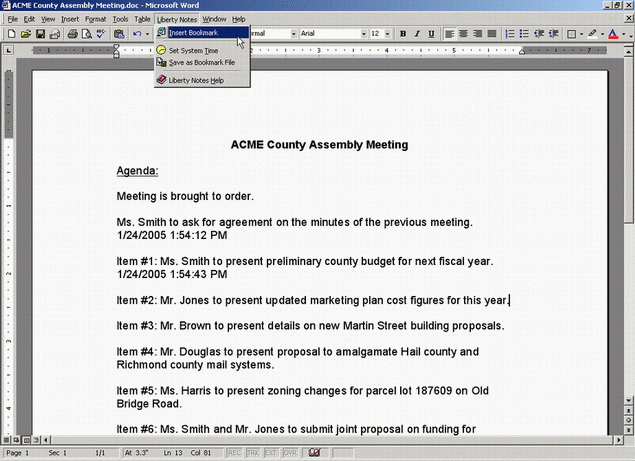
Task: Toggle Underline formatting
Action: pyautogui.click(x=431, y=34)
